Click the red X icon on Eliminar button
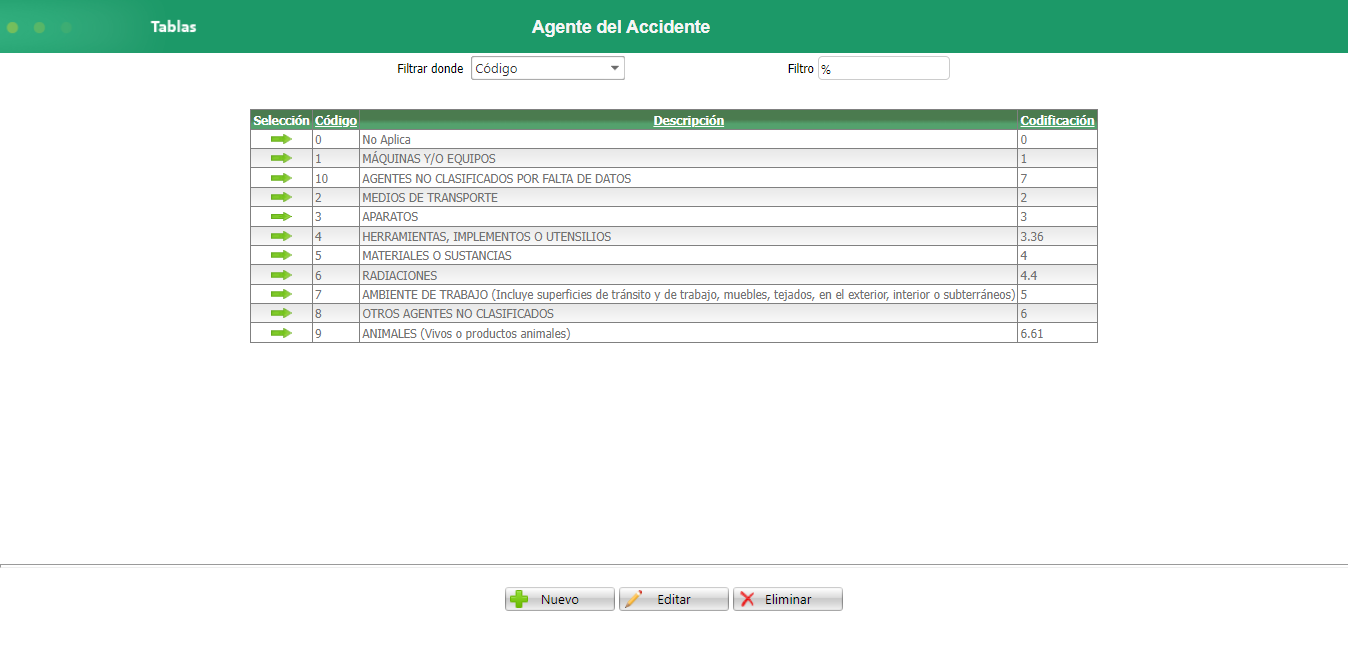1348x658 pixels. 748,598
